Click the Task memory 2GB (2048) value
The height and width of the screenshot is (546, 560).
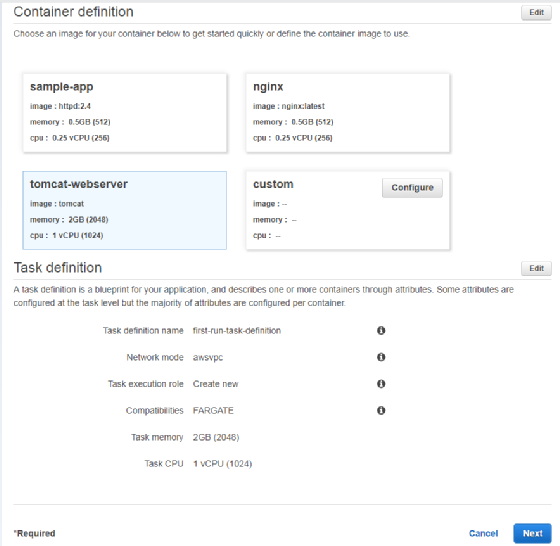tap(216, 437)
